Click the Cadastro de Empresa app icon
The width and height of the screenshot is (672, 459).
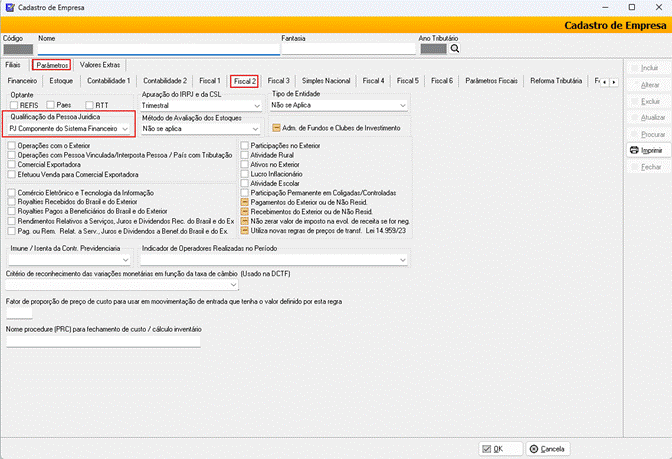[x=9, y=7]
